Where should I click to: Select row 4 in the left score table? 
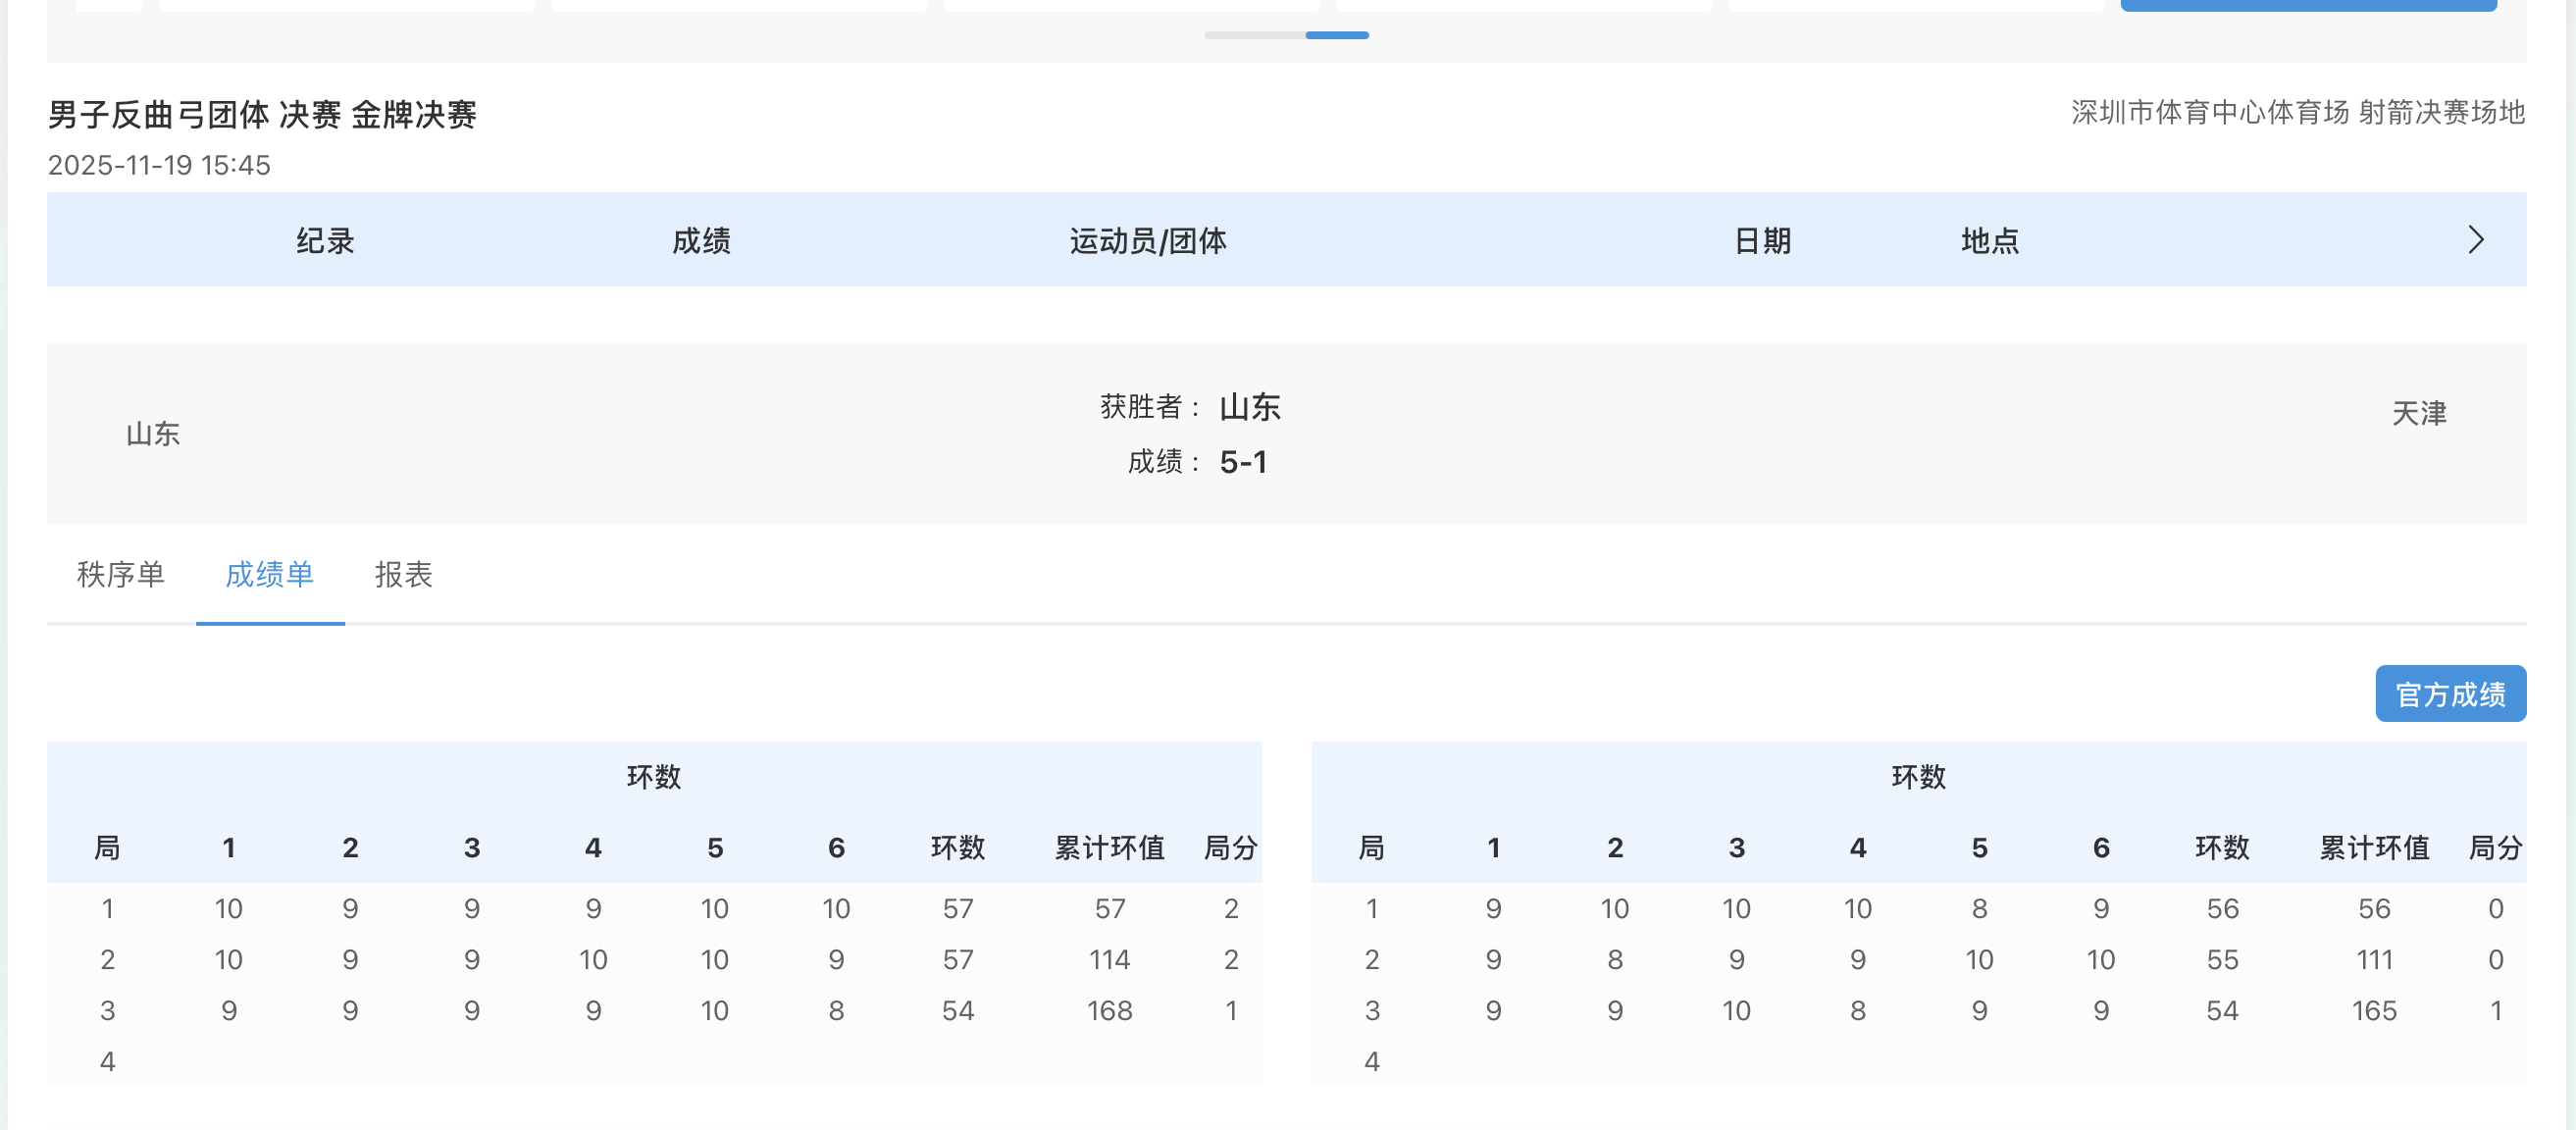108,1061
